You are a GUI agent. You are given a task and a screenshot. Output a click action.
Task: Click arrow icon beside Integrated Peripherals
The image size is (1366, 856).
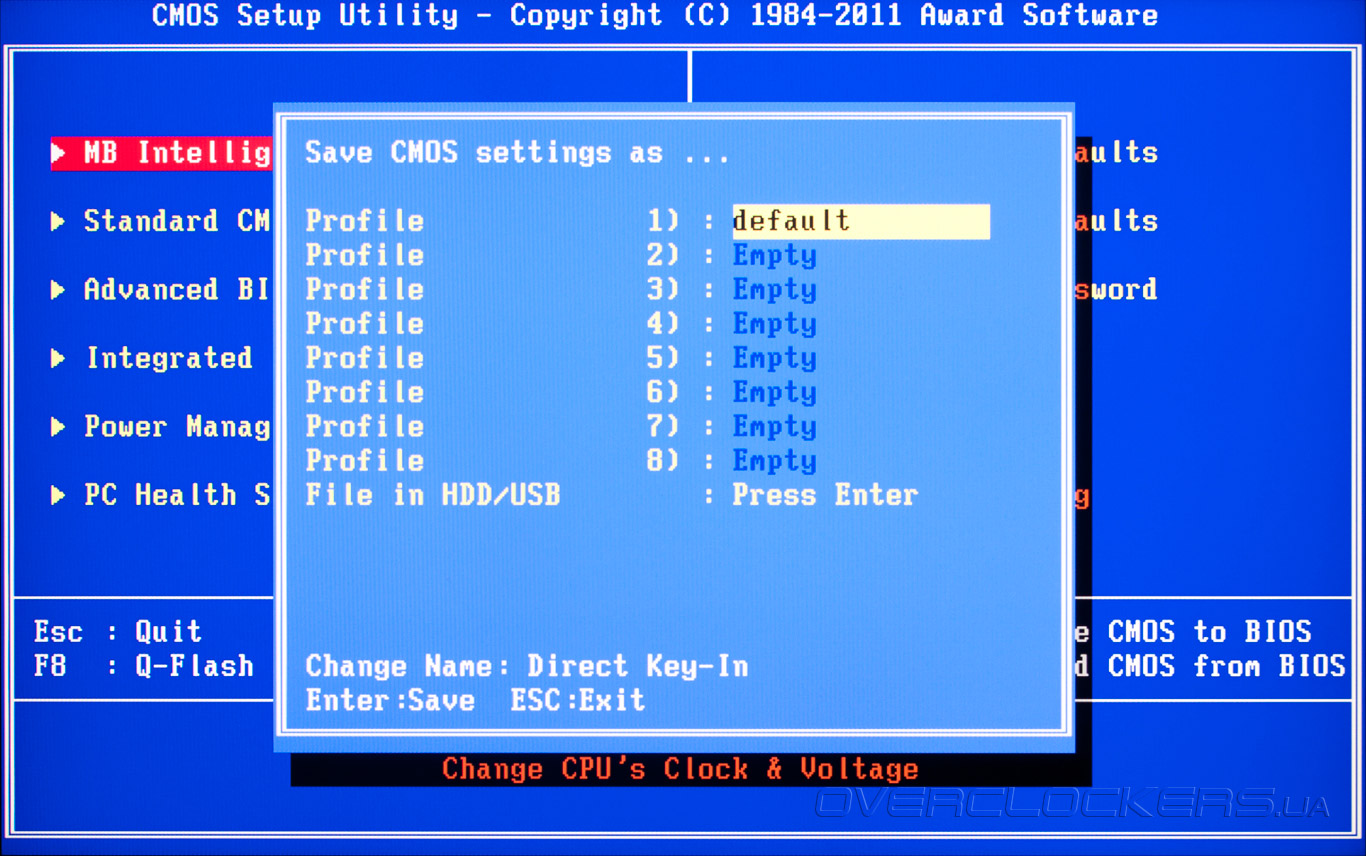point(58,358)
